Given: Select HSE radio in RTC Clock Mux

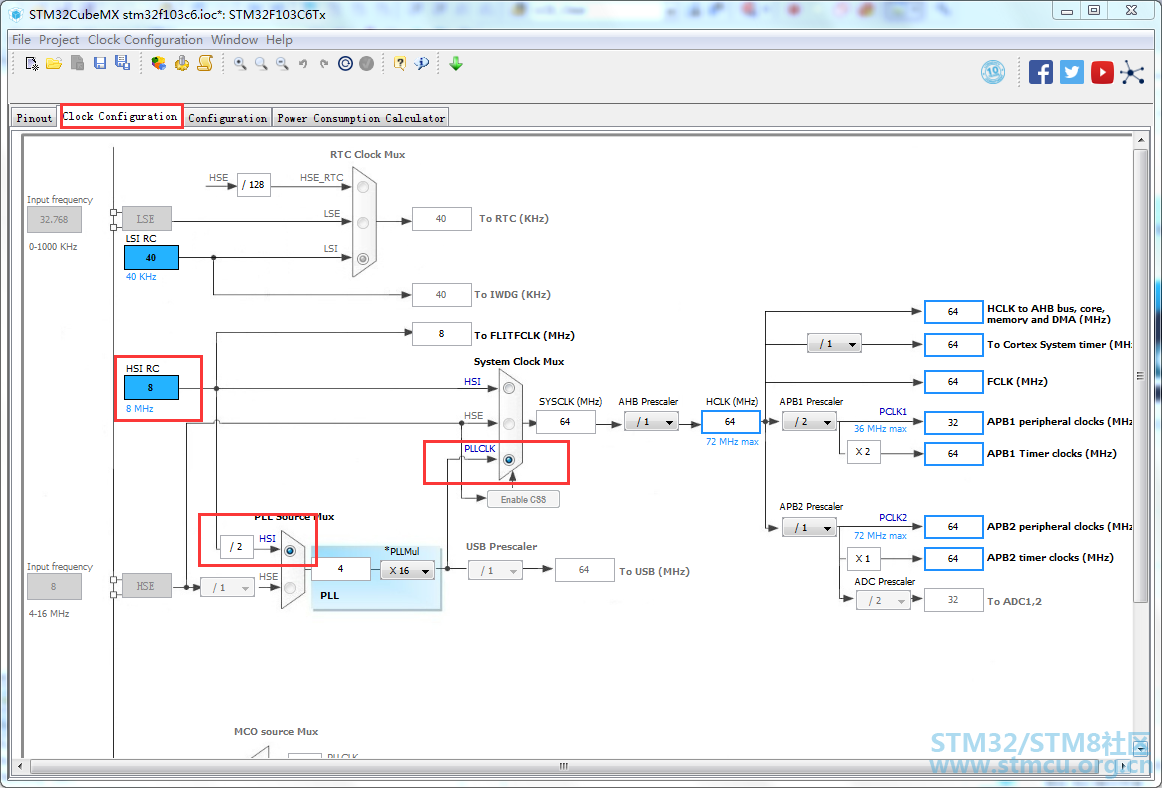Looking at the screenshot, I should click(x=363, y=187).
